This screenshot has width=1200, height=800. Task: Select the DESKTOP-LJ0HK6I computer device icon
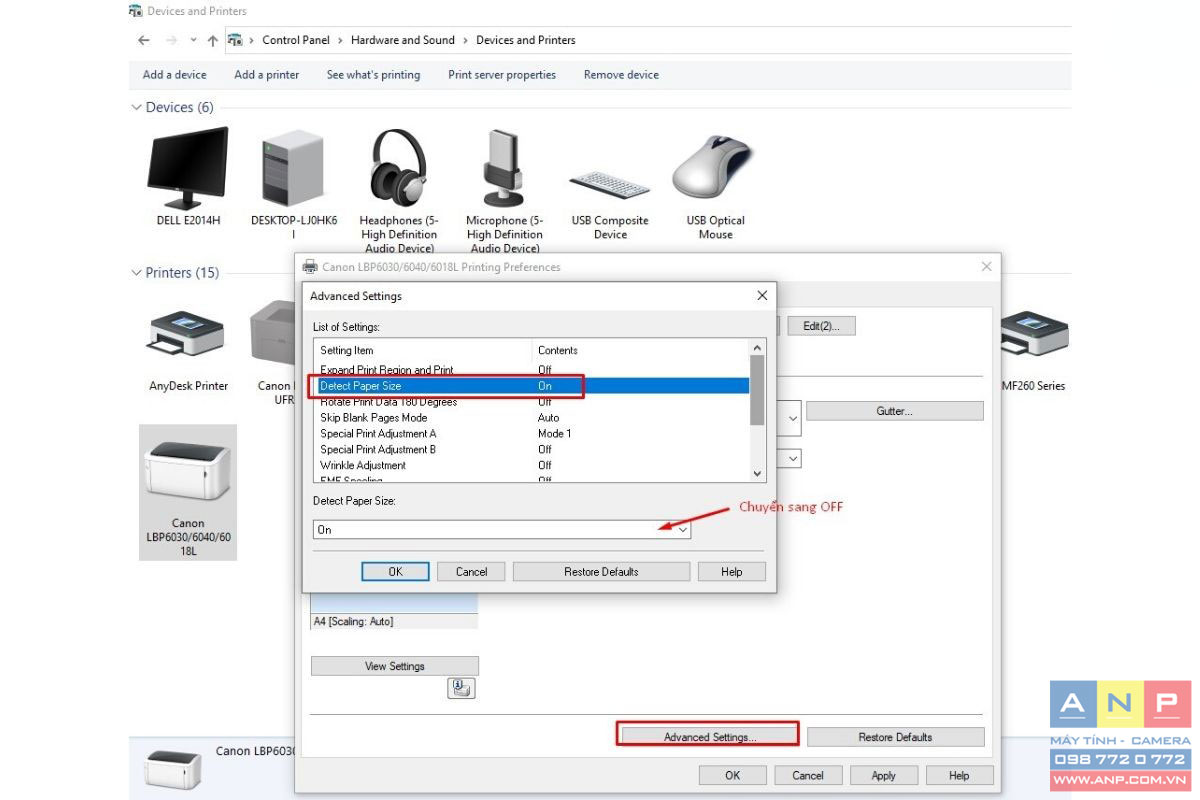coord(293,168)
